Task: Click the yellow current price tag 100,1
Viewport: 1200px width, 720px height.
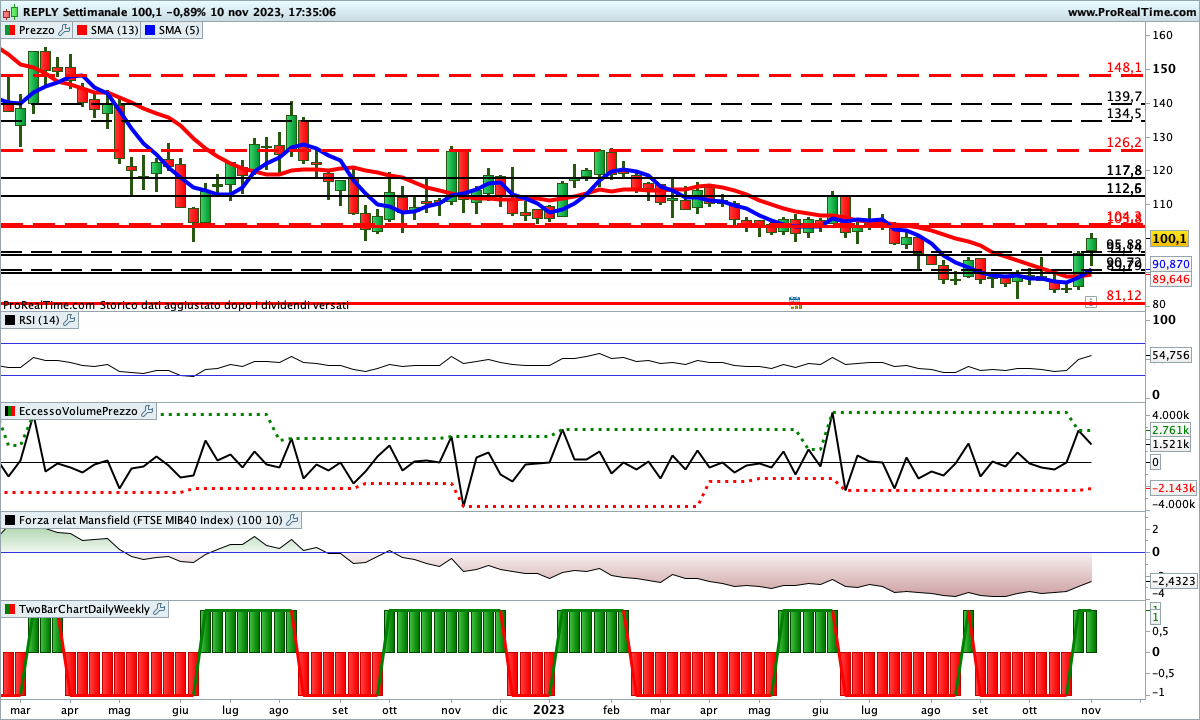Action: tap(1169, 239)
